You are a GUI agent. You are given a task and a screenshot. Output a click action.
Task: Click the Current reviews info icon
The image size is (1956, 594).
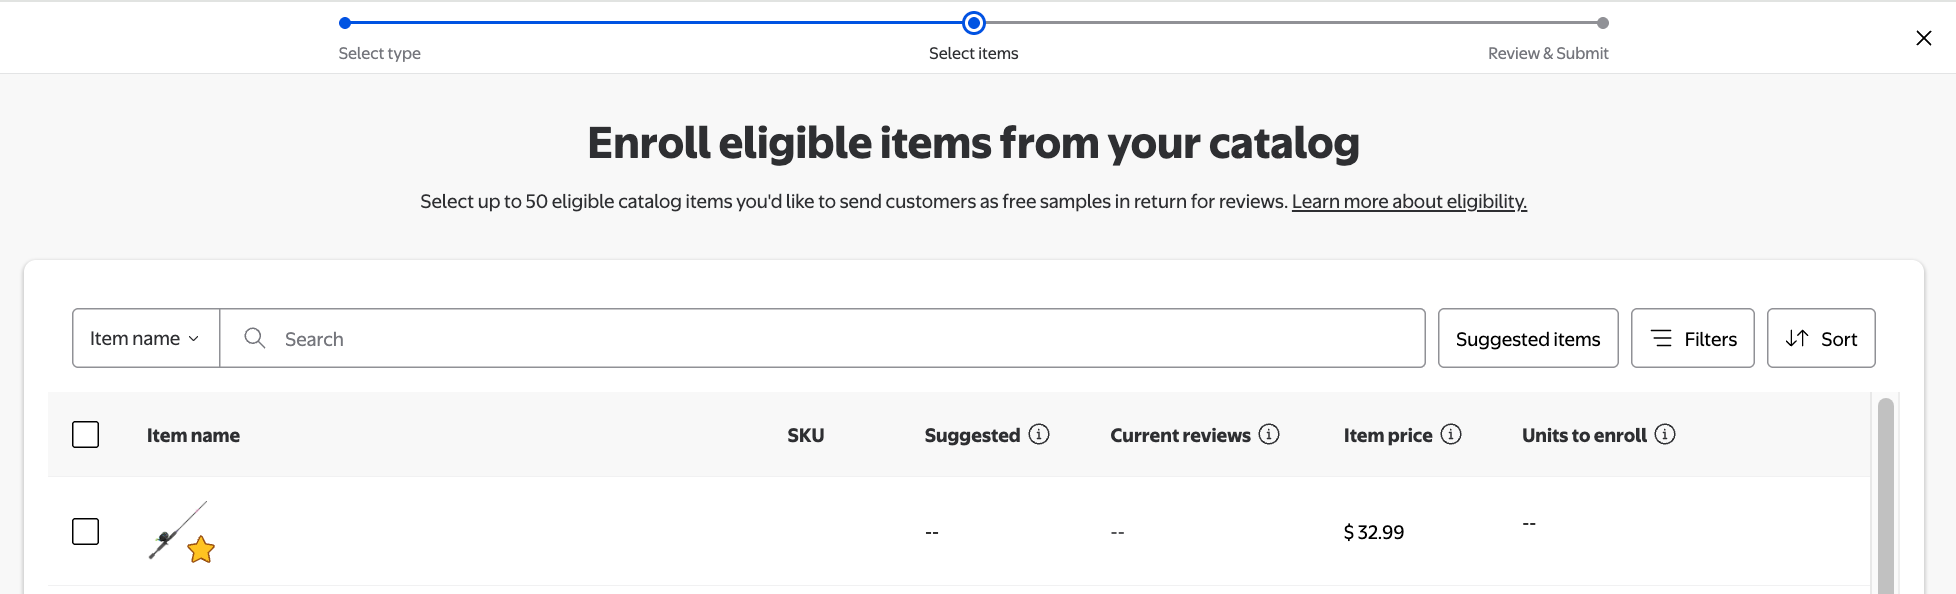(1269, 434)
